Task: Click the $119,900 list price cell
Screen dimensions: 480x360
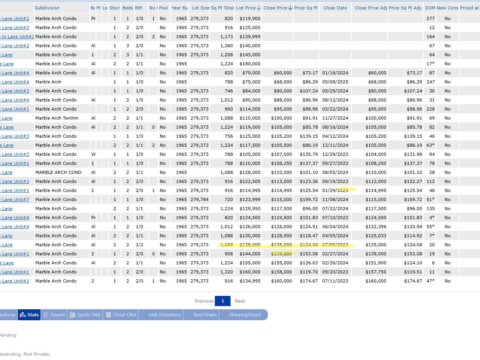Action: [x=250, y=18]
